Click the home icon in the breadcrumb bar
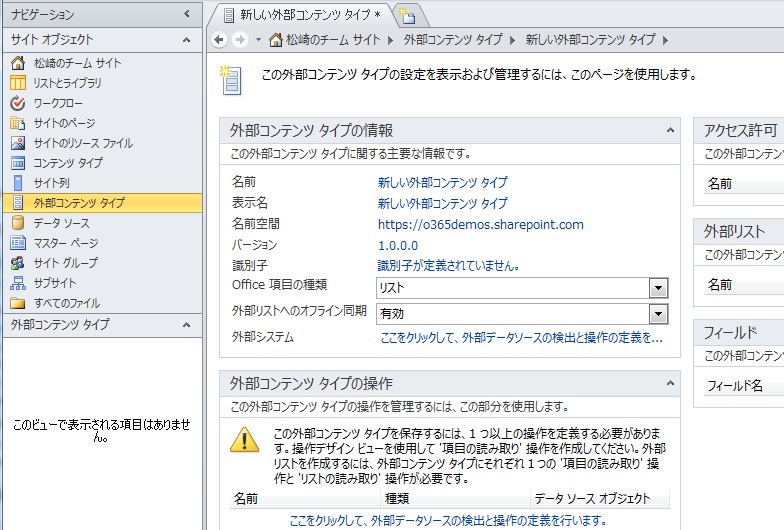The height and width of the screenshot is (530, 784). (276, 40)
